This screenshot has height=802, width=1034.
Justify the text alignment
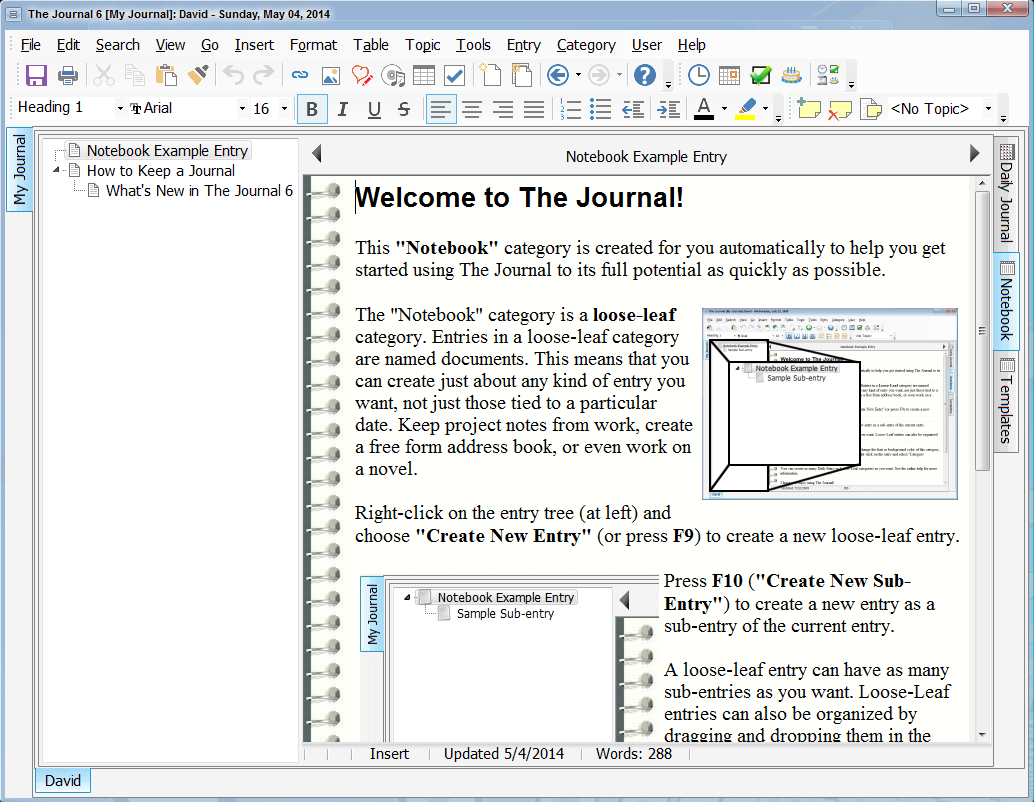(x=534, y=109)
